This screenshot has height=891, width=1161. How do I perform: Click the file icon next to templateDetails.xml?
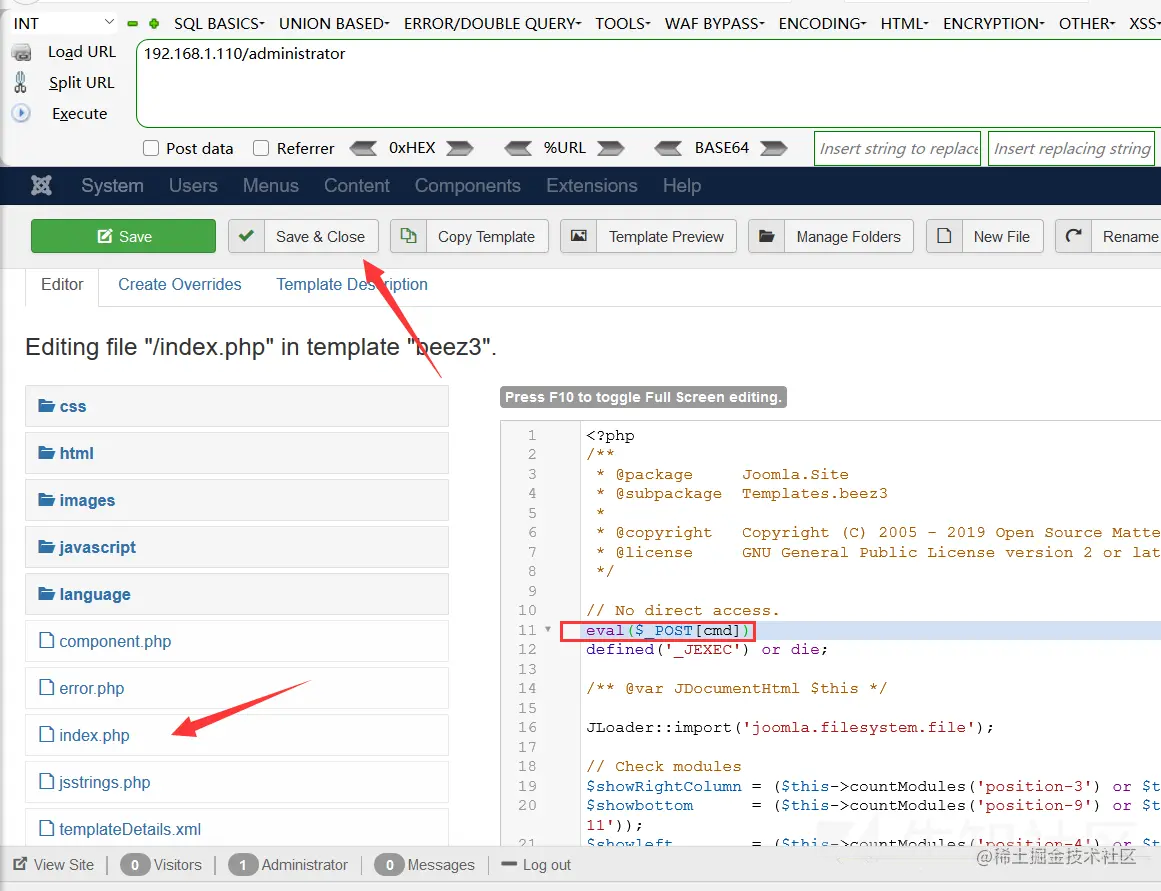(47, 828)
